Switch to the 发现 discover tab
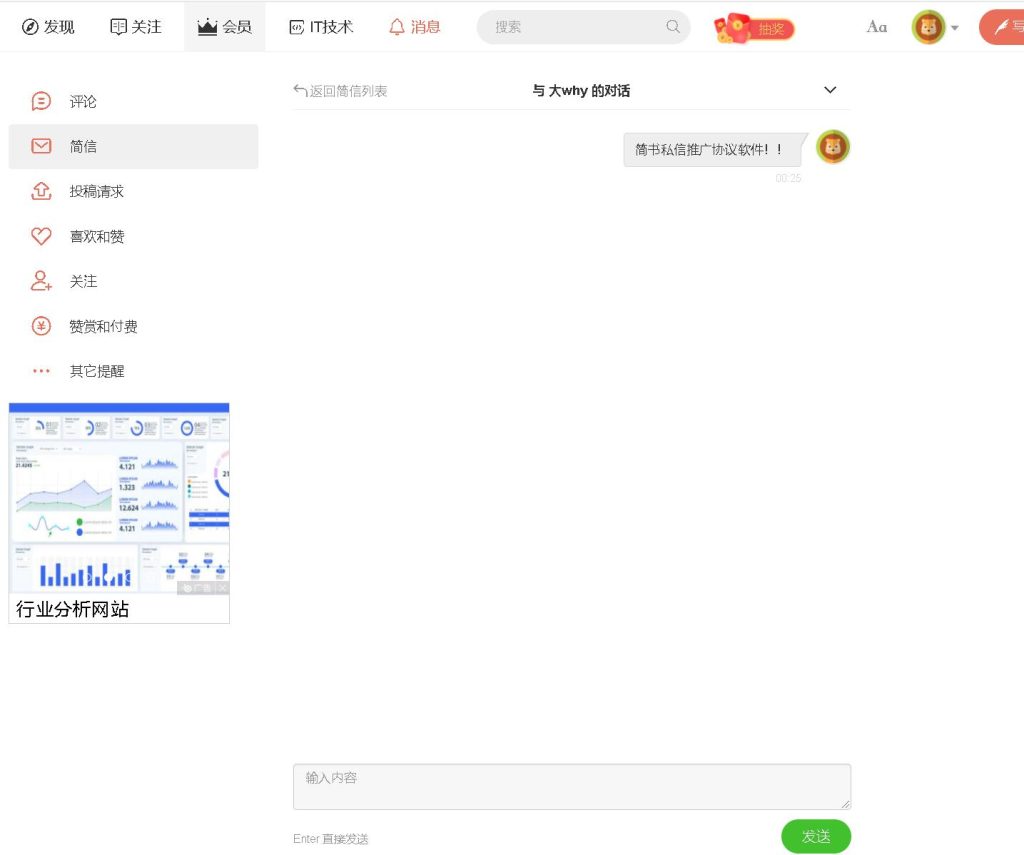Image resolution: width=1024 pixels, height=855 pixels. [x=47, y=27]
